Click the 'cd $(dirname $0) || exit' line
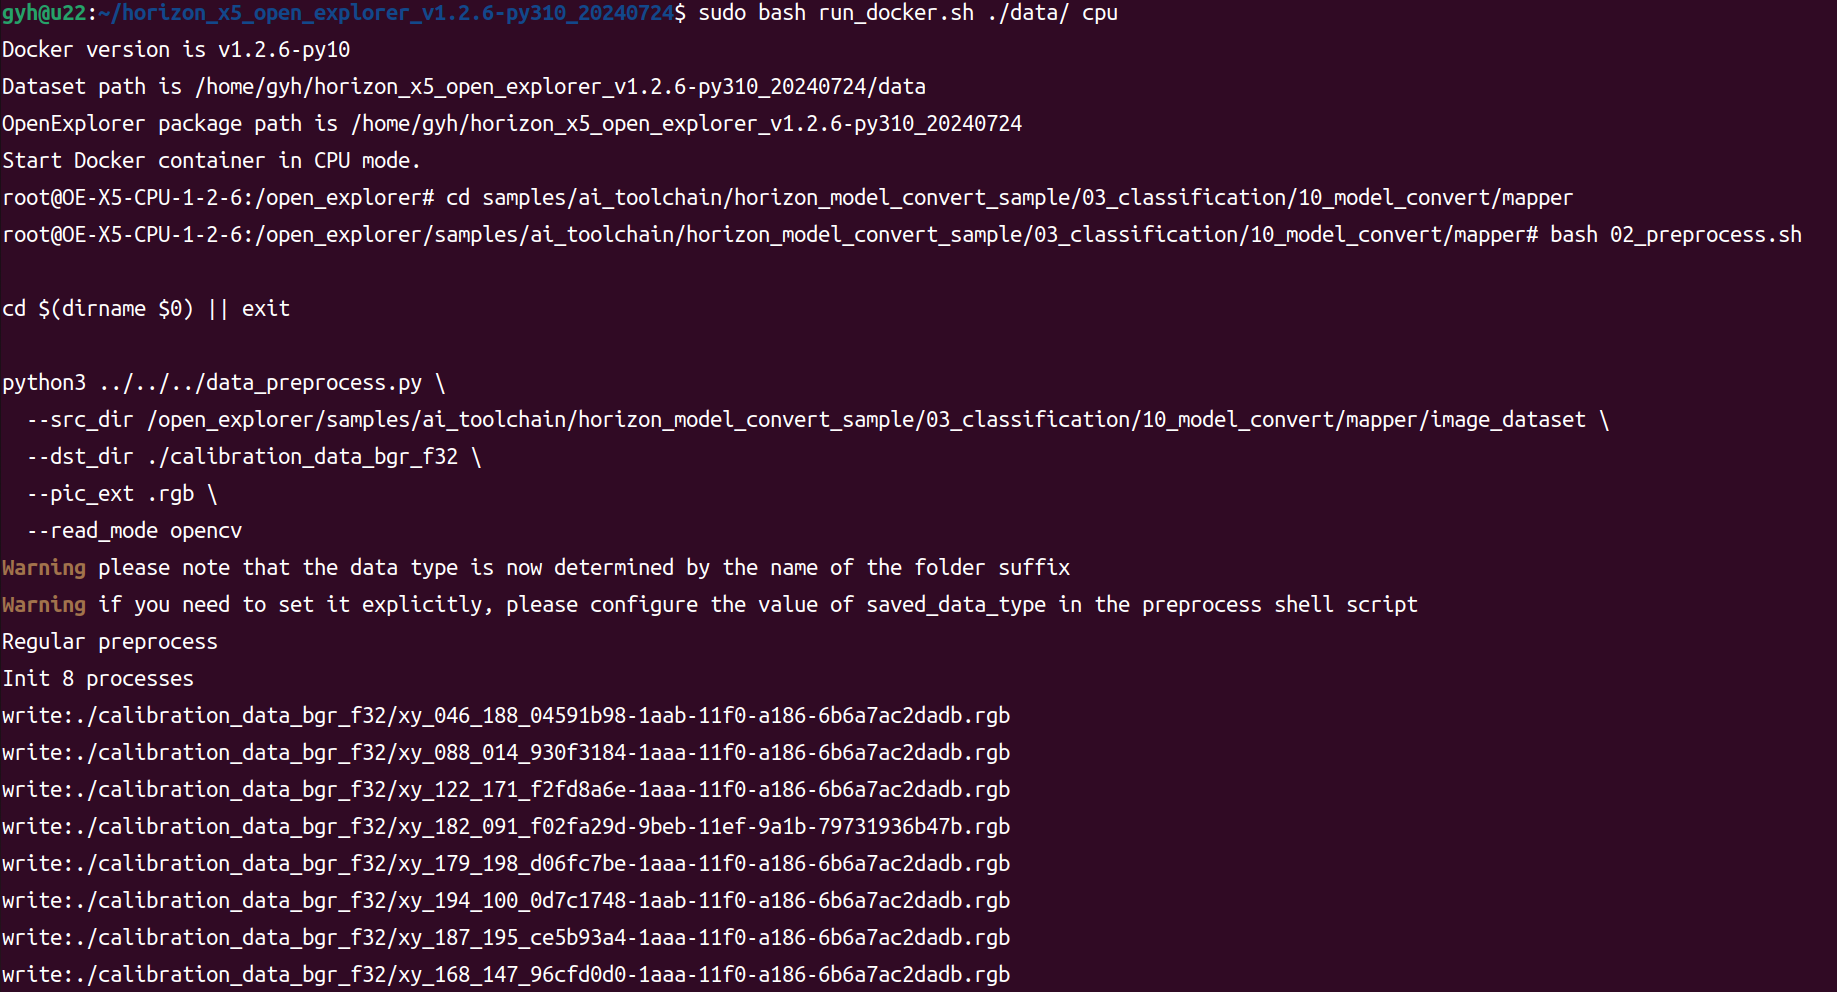This screenshot has width=1837, height=992. (x=146, y=309)
